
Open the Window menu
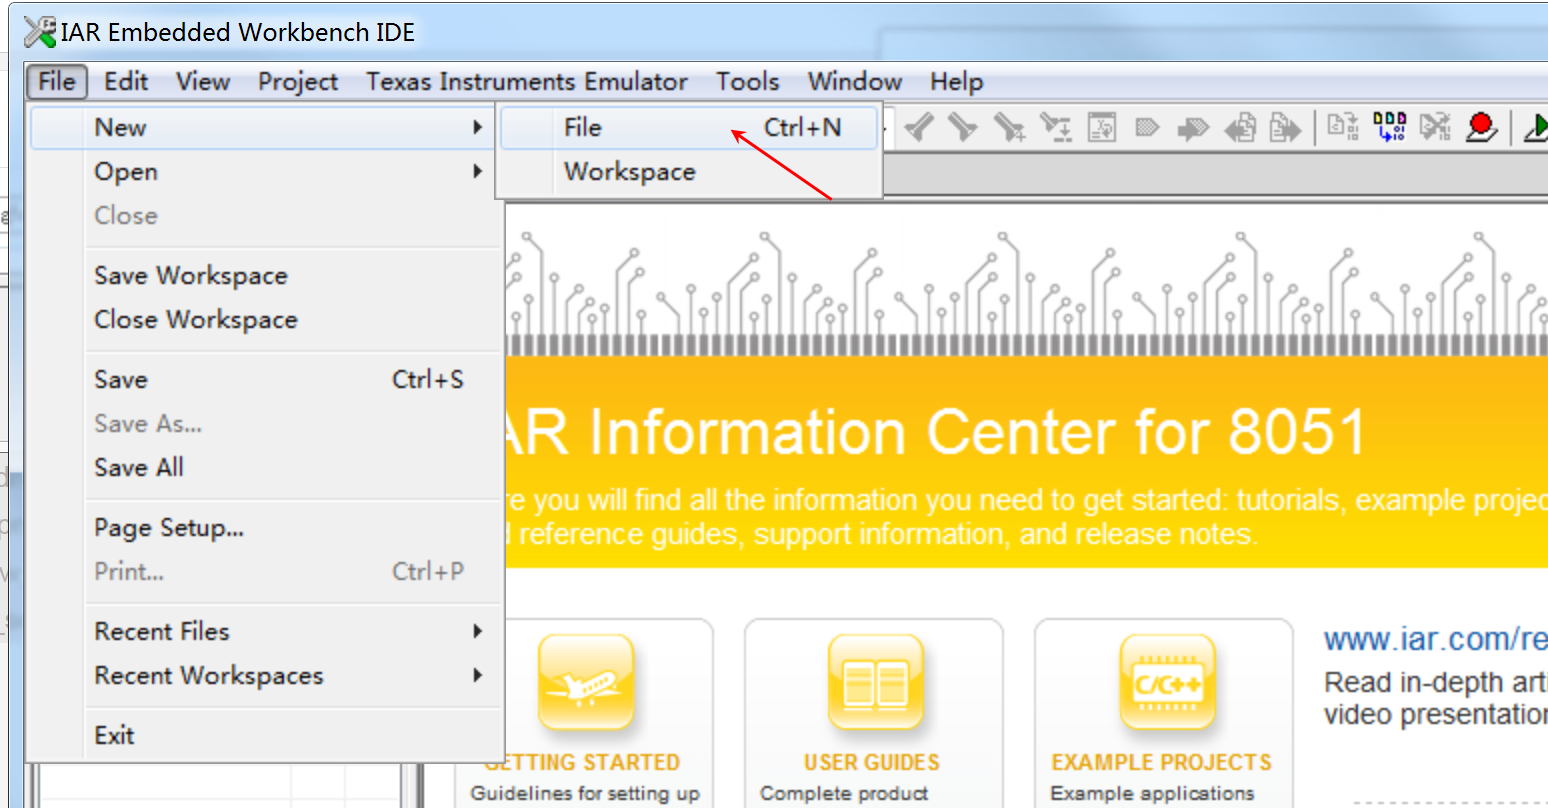point(855,81)
